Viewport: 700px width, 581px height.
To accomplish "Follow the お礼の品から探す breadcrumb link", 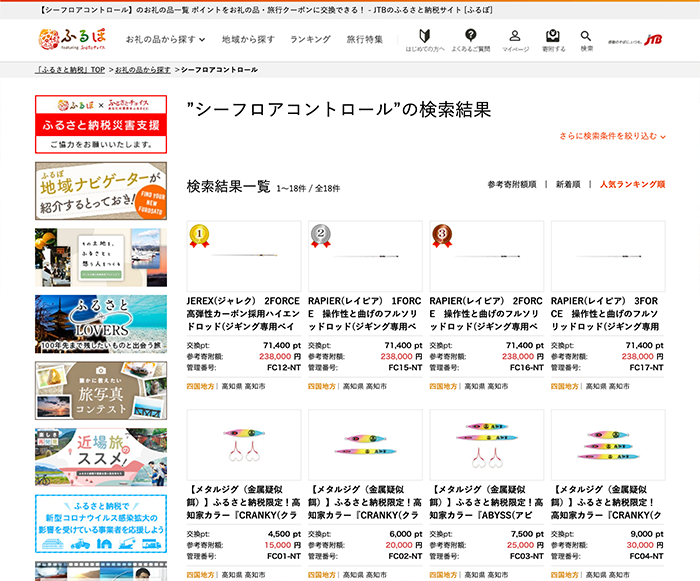I will point(143,70).
